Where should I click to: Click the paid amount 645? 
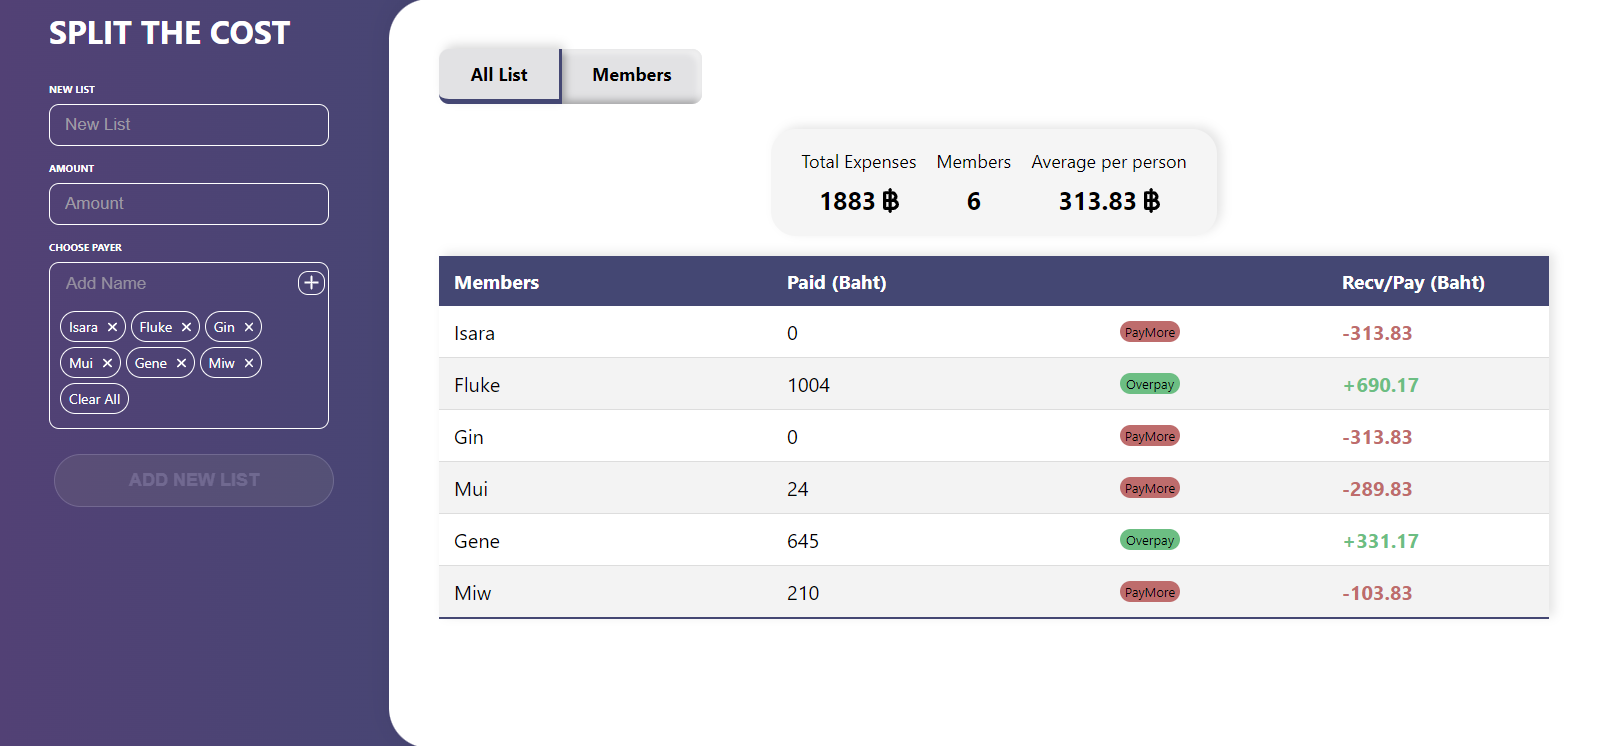803,541
